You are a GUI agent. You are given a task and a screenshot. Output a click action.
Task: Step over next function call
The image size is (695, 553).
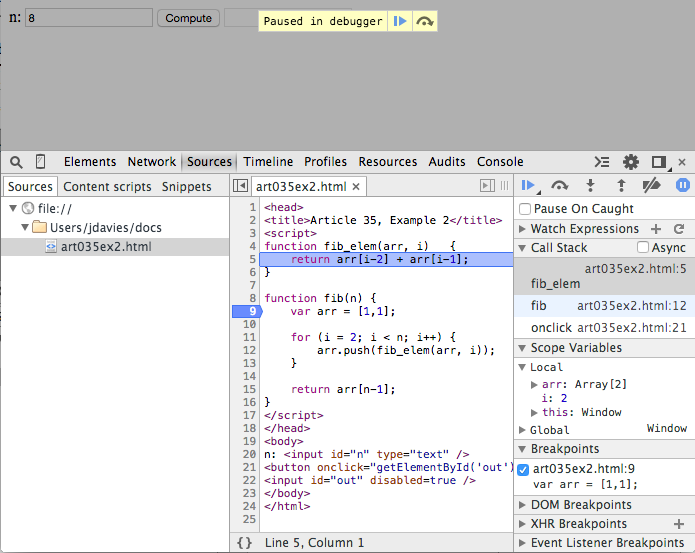559,185
